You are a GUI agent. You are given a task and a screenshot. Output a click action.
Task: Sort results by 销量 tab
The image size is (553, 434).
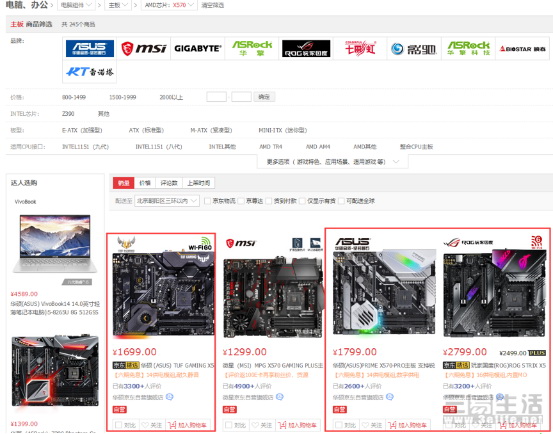point(123,183)
